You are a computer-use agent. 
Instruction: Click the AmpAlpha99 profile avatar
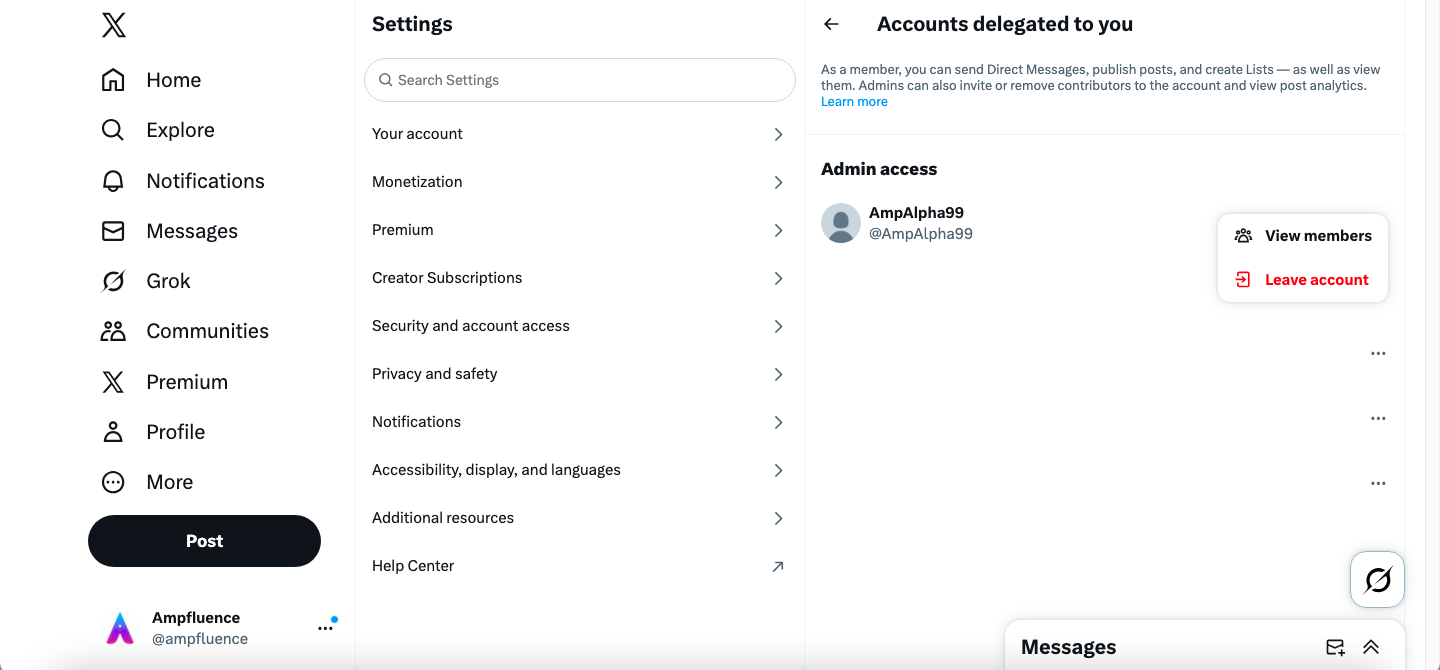841,223
